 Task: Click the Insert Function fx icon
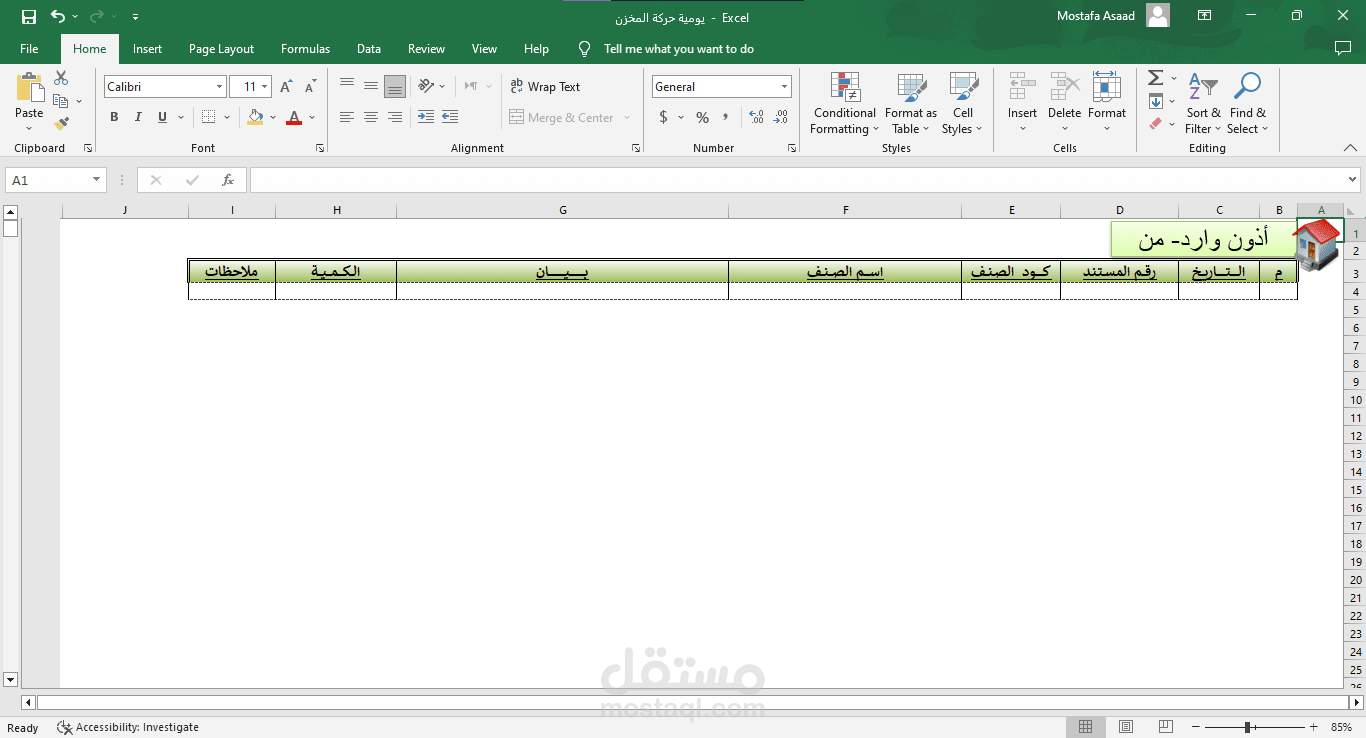point(228,180)
